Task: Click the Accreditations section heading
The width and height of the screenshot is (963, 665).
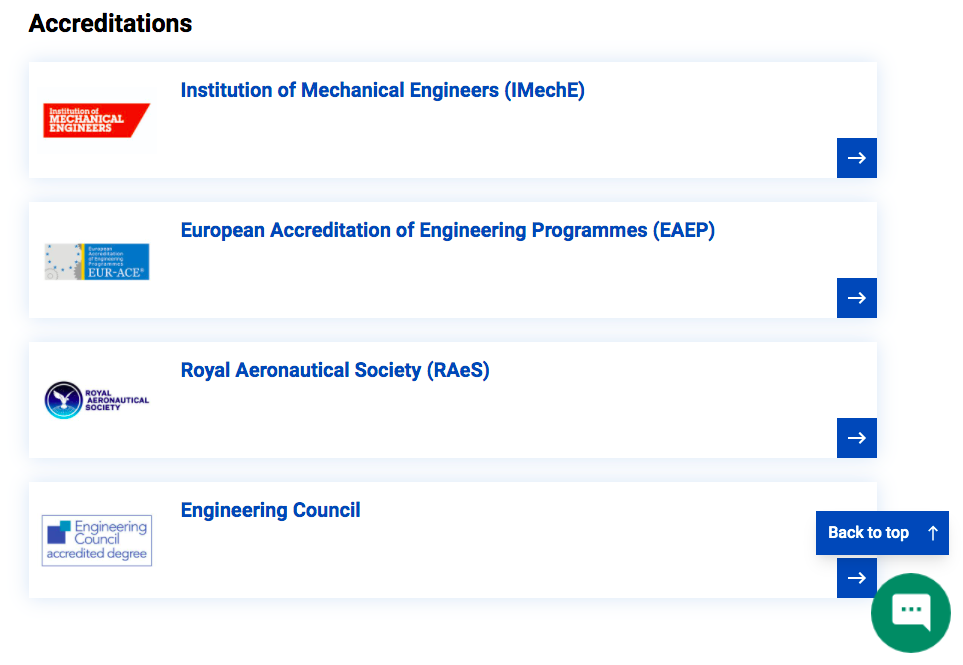Action: coord(111,23)
